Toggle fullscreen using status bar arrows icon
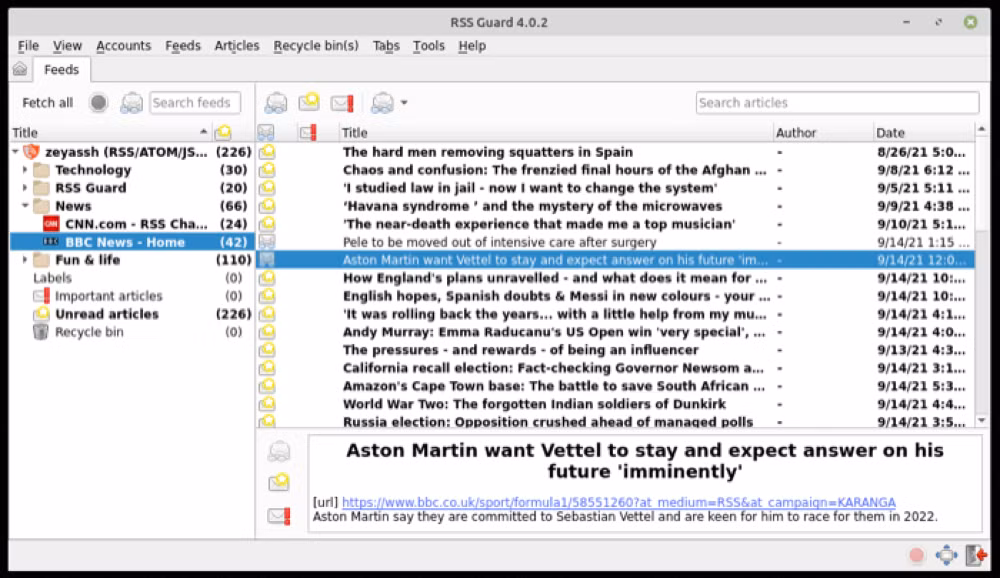The height and width of the screenshot is (578, 1000). (946, 555)
